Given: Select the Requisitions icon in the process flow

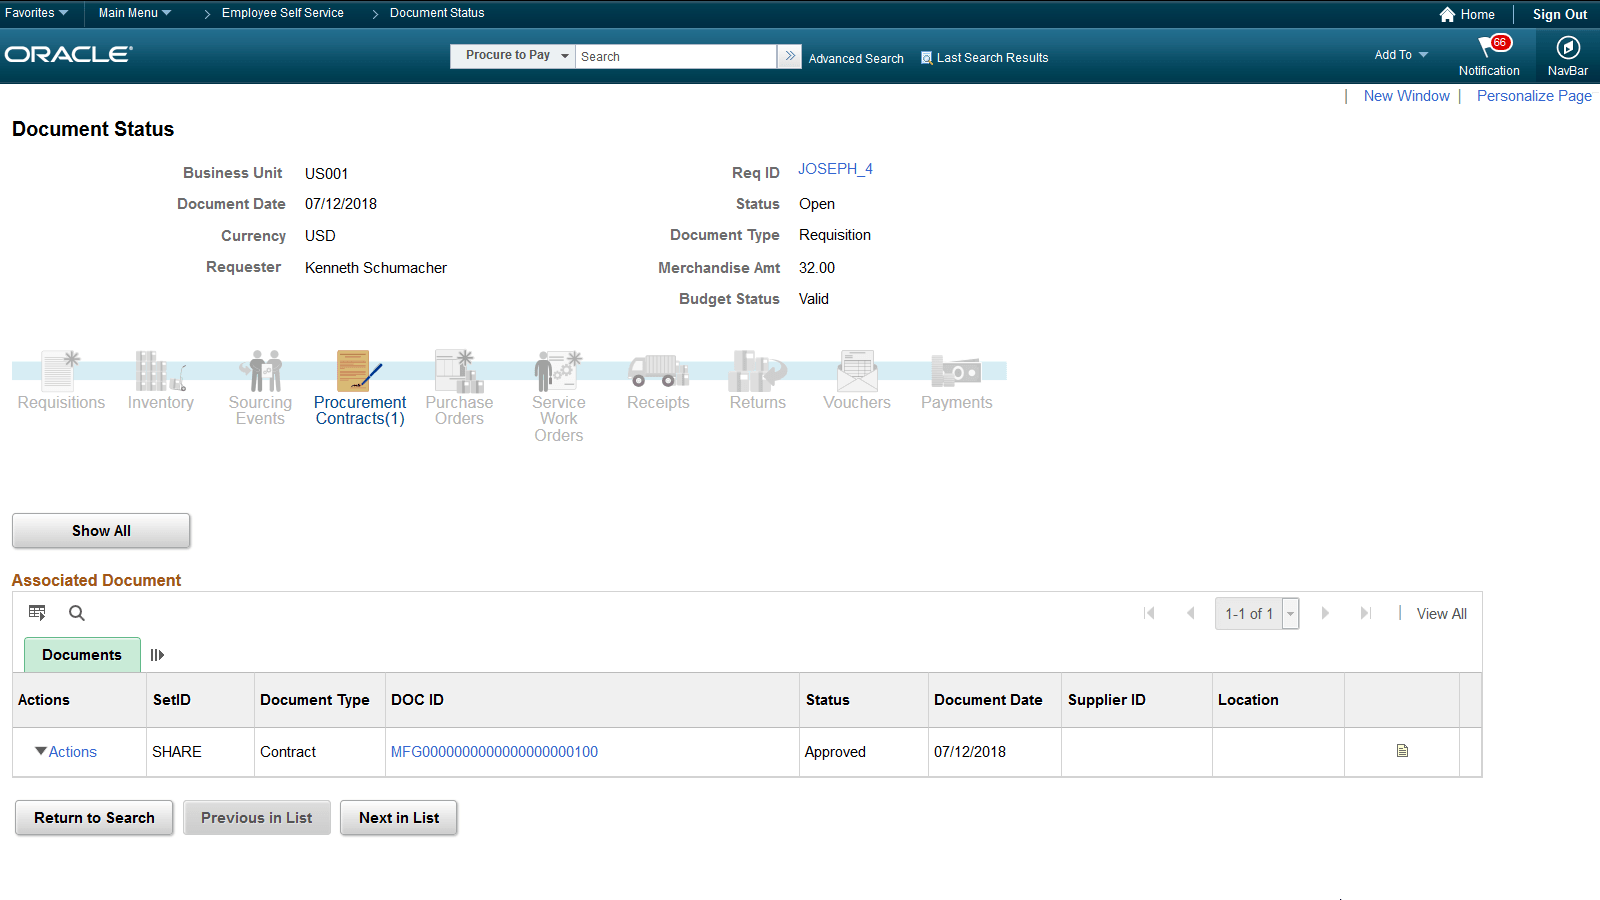Looking at the screenshot, I should (x=60, y=375).
